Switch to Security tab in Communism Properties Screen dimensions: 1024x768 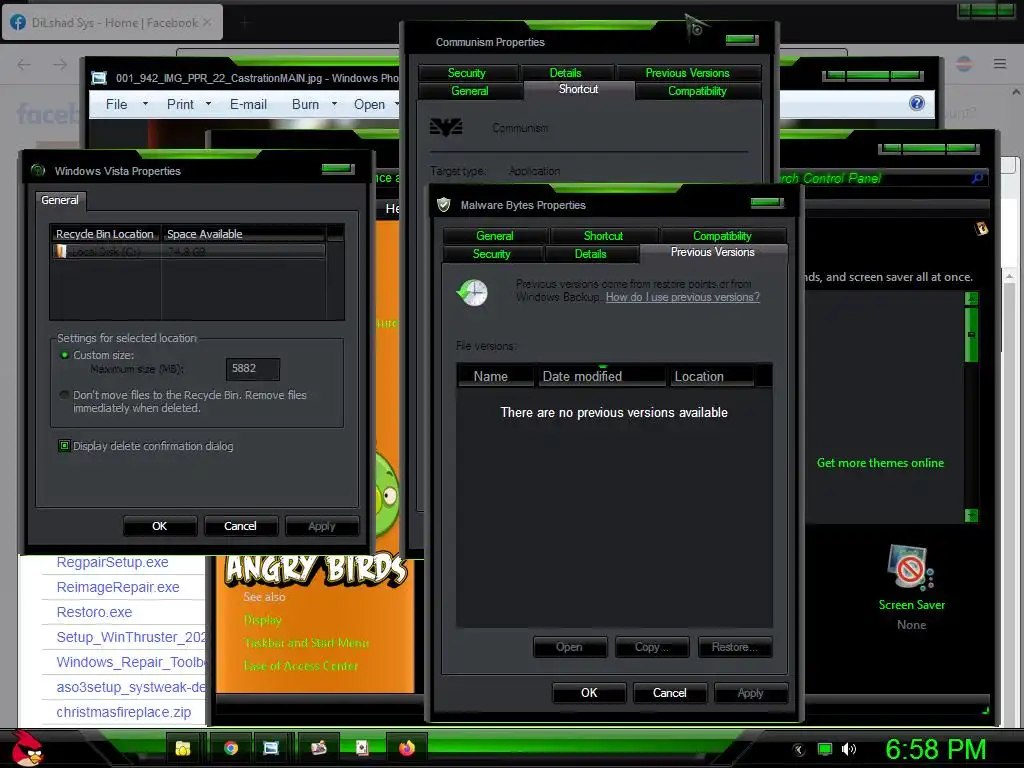pyautogui.click(x=467, y=72)
